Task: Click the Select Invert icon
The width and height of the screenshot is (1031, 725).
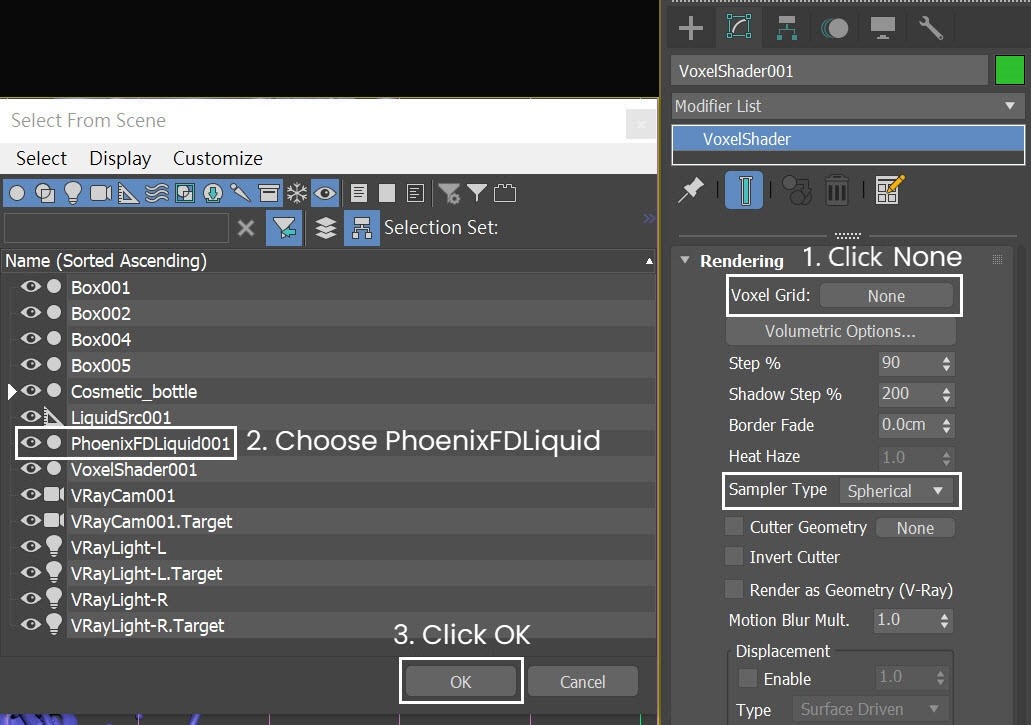Action: coord(415,193)
